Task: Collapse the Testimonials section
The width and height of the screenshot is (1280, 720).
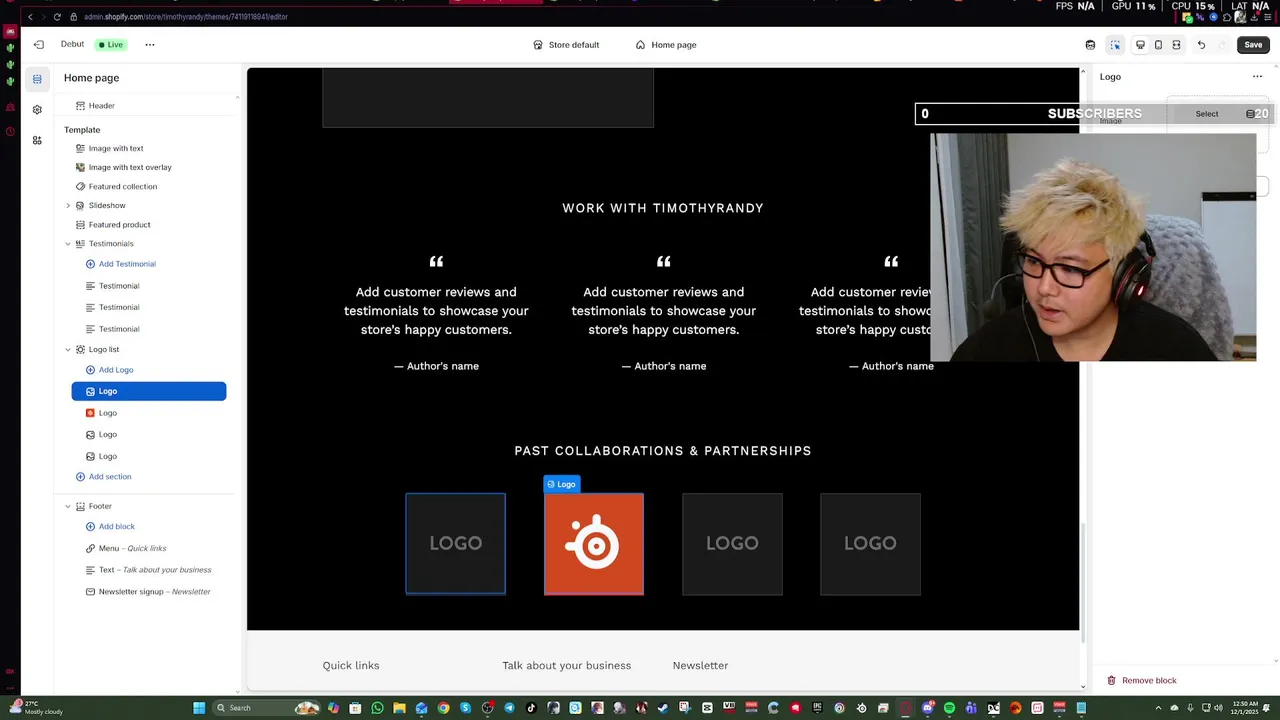Action: 68,244
